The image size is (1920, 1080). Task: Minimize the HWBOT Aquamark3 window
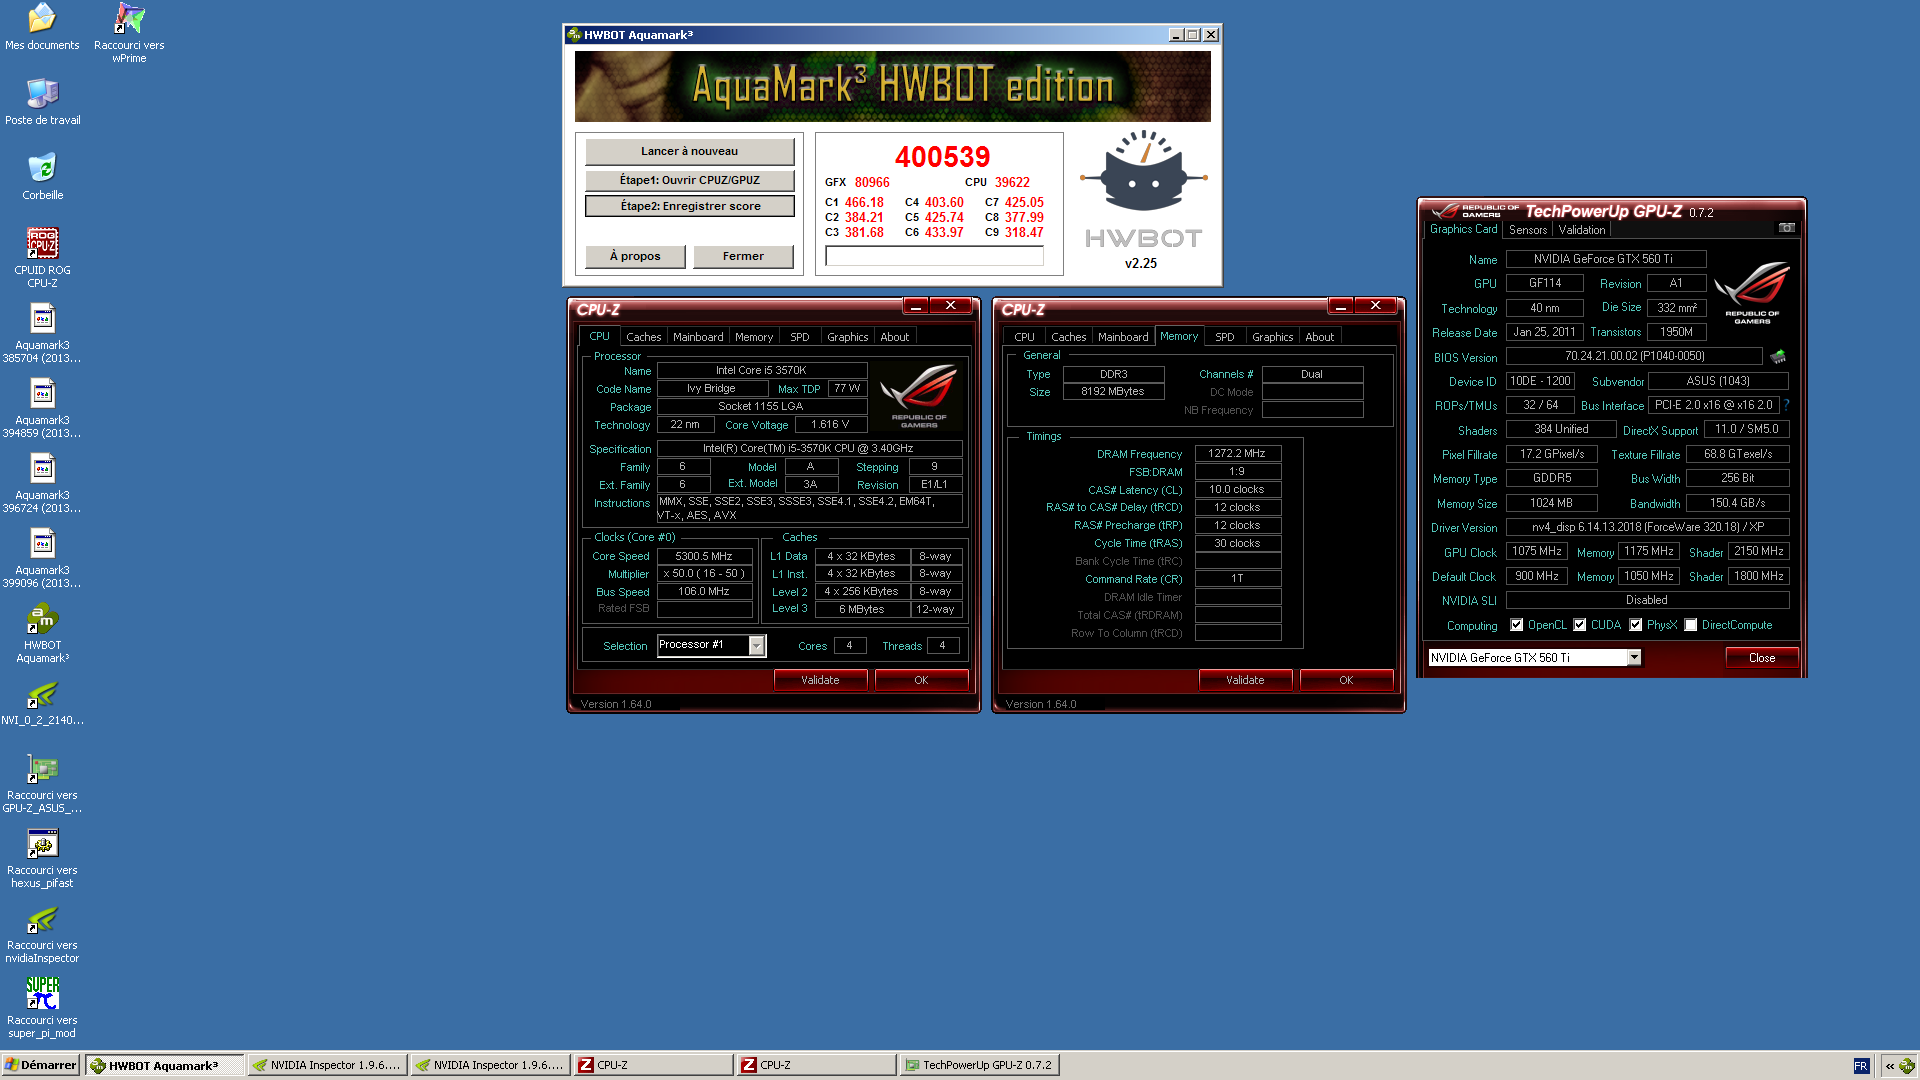pos(1176,35)
